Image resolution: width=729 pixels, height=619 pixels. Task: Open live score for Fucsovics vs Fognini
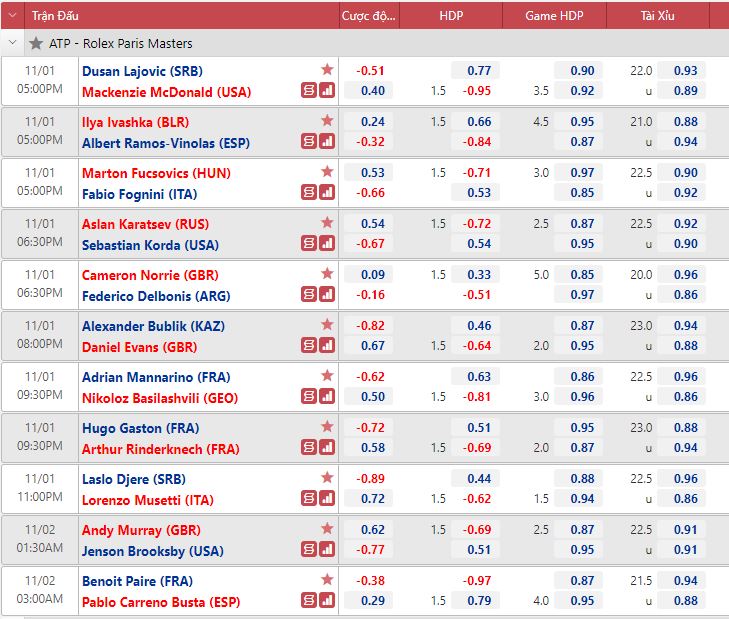pyautogui.click(x=309, y=192)
